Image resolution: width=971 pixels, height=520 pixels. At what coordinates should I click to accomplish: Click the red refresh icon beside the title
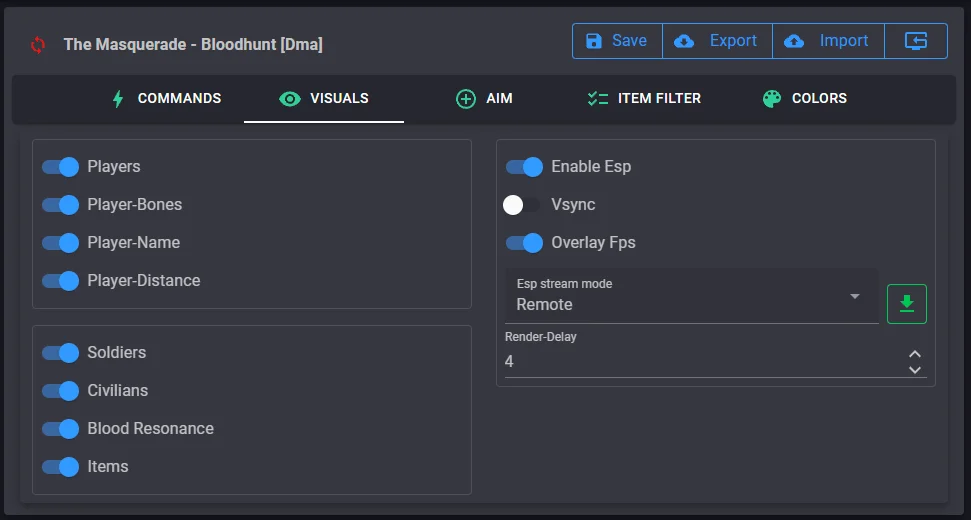point(38,44)
